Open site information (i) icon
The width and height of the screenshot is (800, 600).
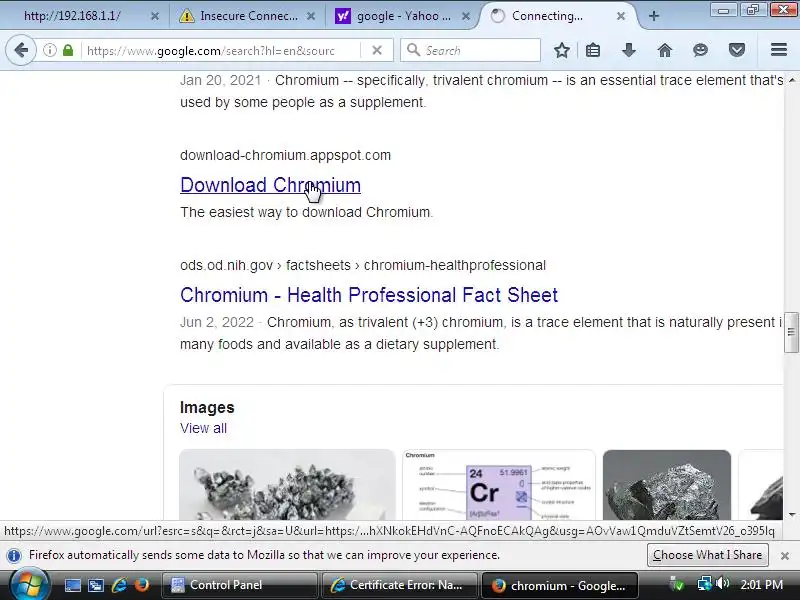coord(49,50)
